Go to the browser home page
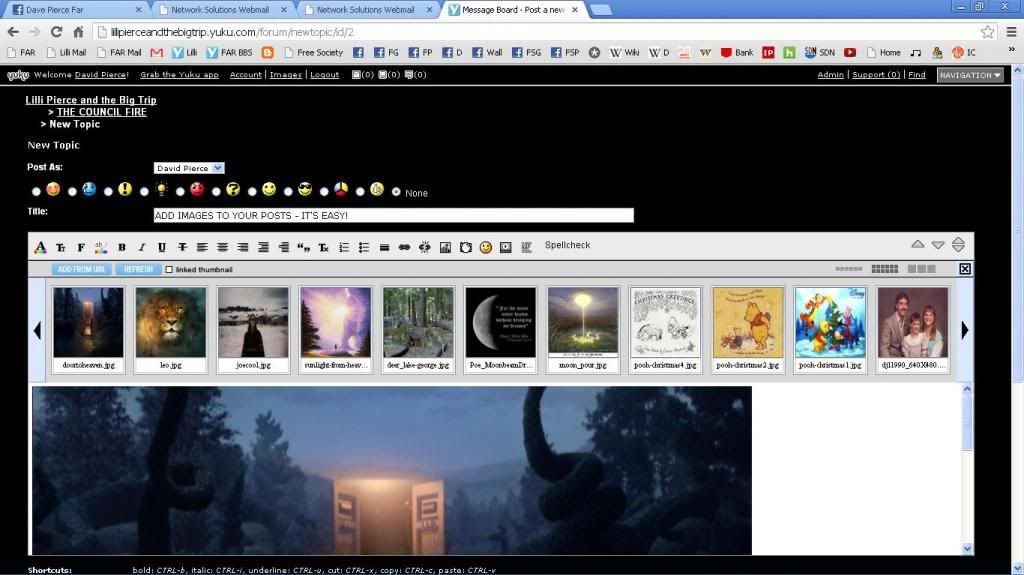 [78, 31]
